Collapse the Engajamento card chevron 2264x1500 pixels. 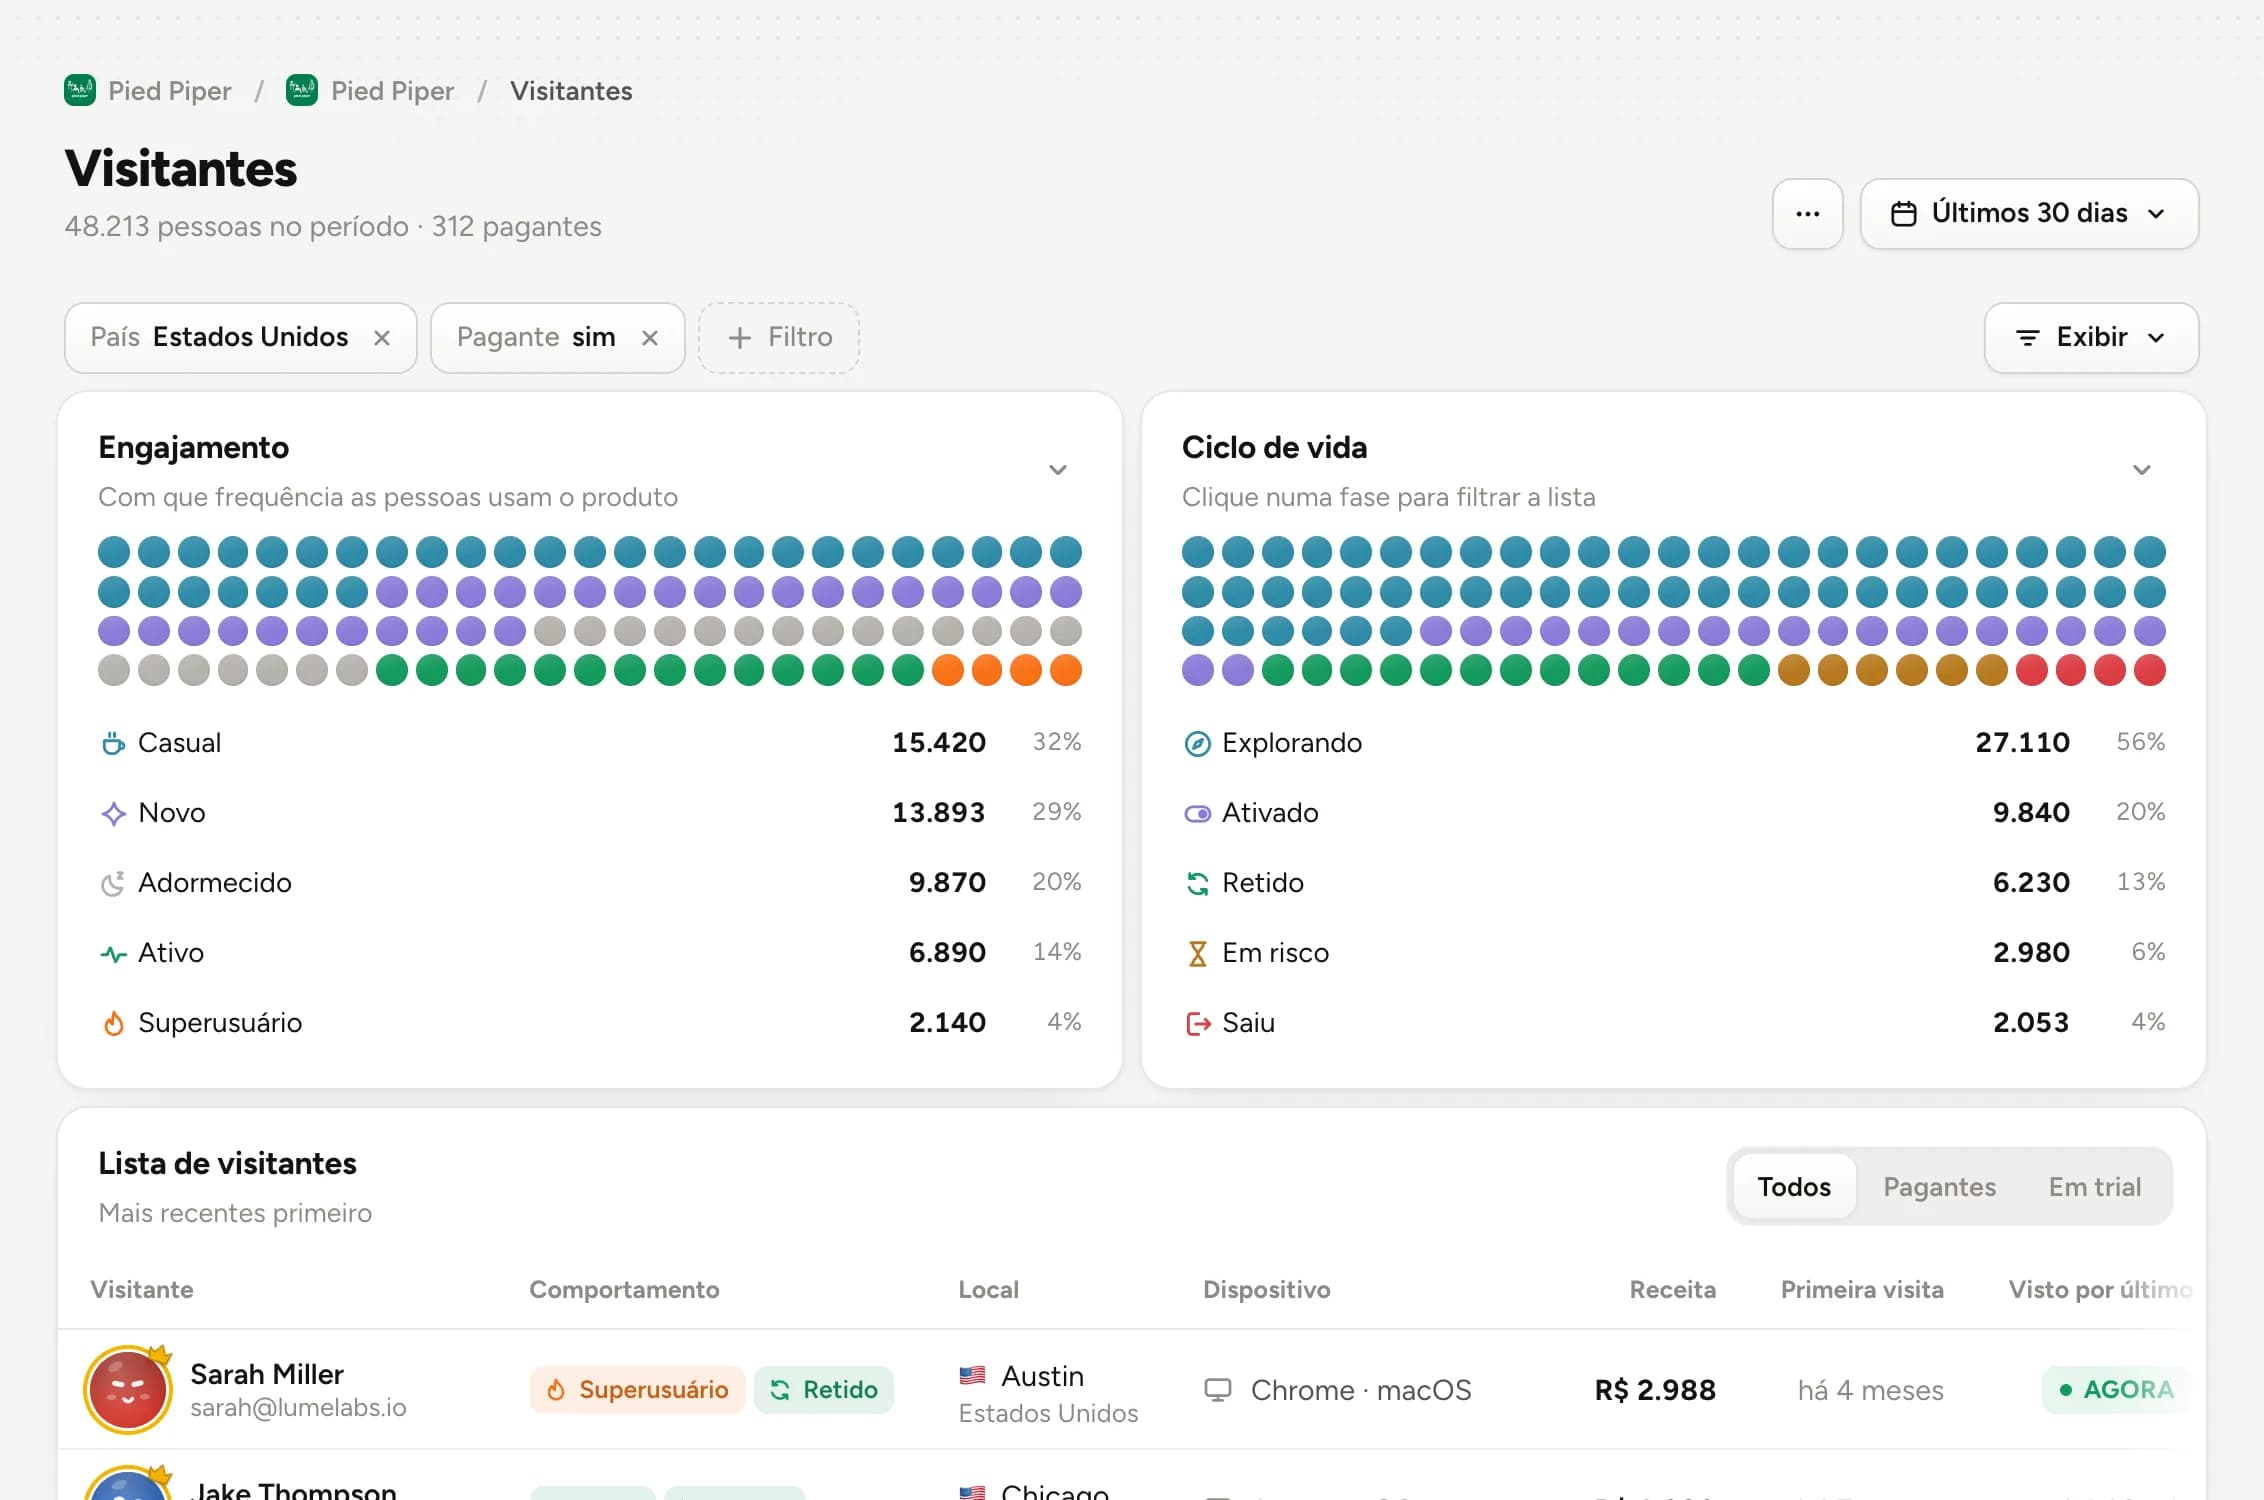coord(1057,470)
